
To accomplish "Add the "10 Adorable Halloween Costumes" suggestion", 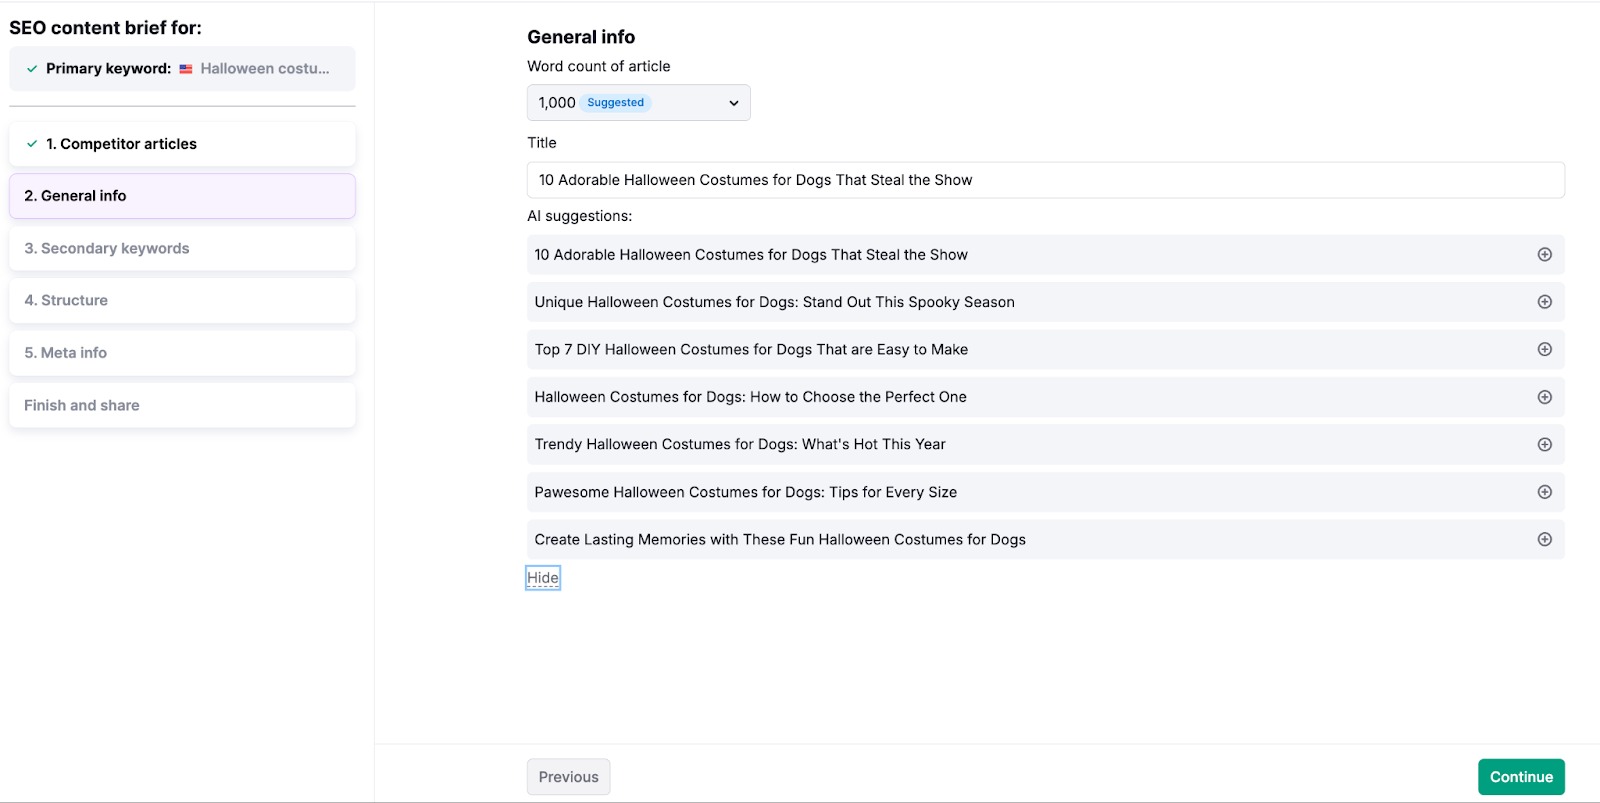I will (x=1544, y=254).
